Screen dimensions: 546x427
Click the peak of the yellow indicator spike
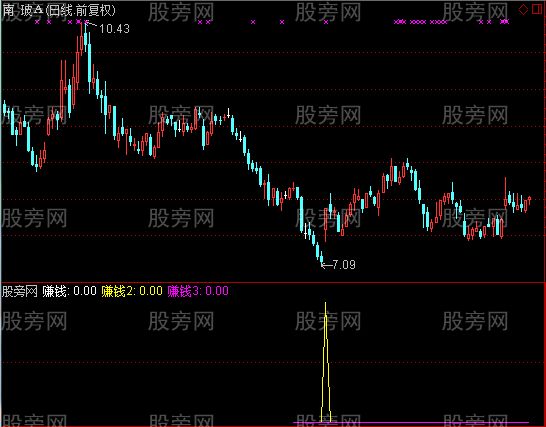pyautogui.click(x=326, y=304)
